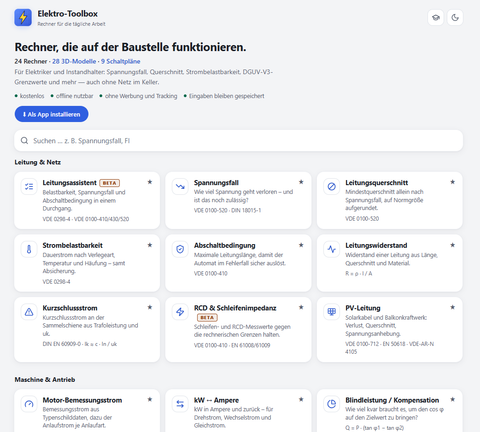Open the Blindleistung / Kompensation title
This screenshot has height=432, width=480.
(392, 400)
